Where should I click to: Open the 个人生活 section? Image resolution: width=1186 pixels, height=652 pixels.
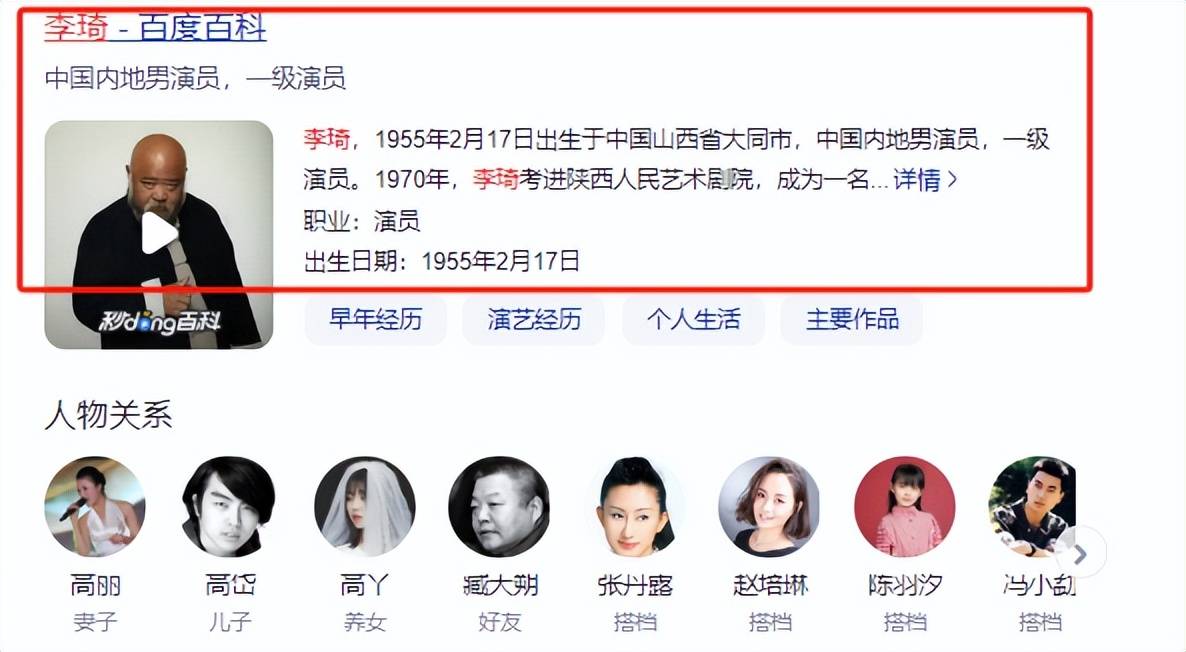click(x=693, y=320)
